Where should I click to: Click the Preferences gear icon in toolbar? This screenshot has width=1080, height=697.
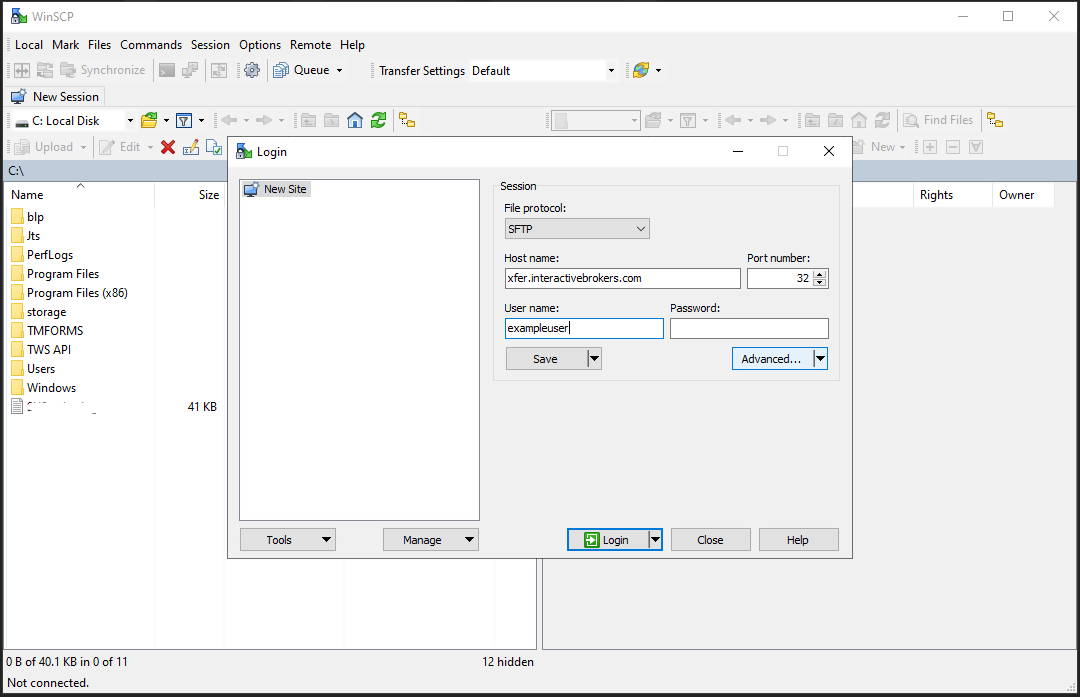tap(252, 70)
